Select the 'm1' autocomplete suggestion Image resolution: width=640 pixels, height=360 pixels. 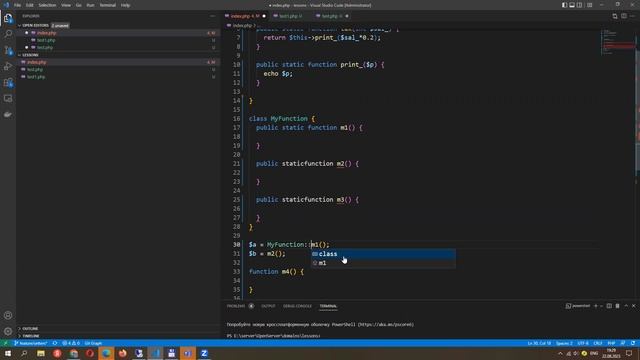tap(383, 263)
